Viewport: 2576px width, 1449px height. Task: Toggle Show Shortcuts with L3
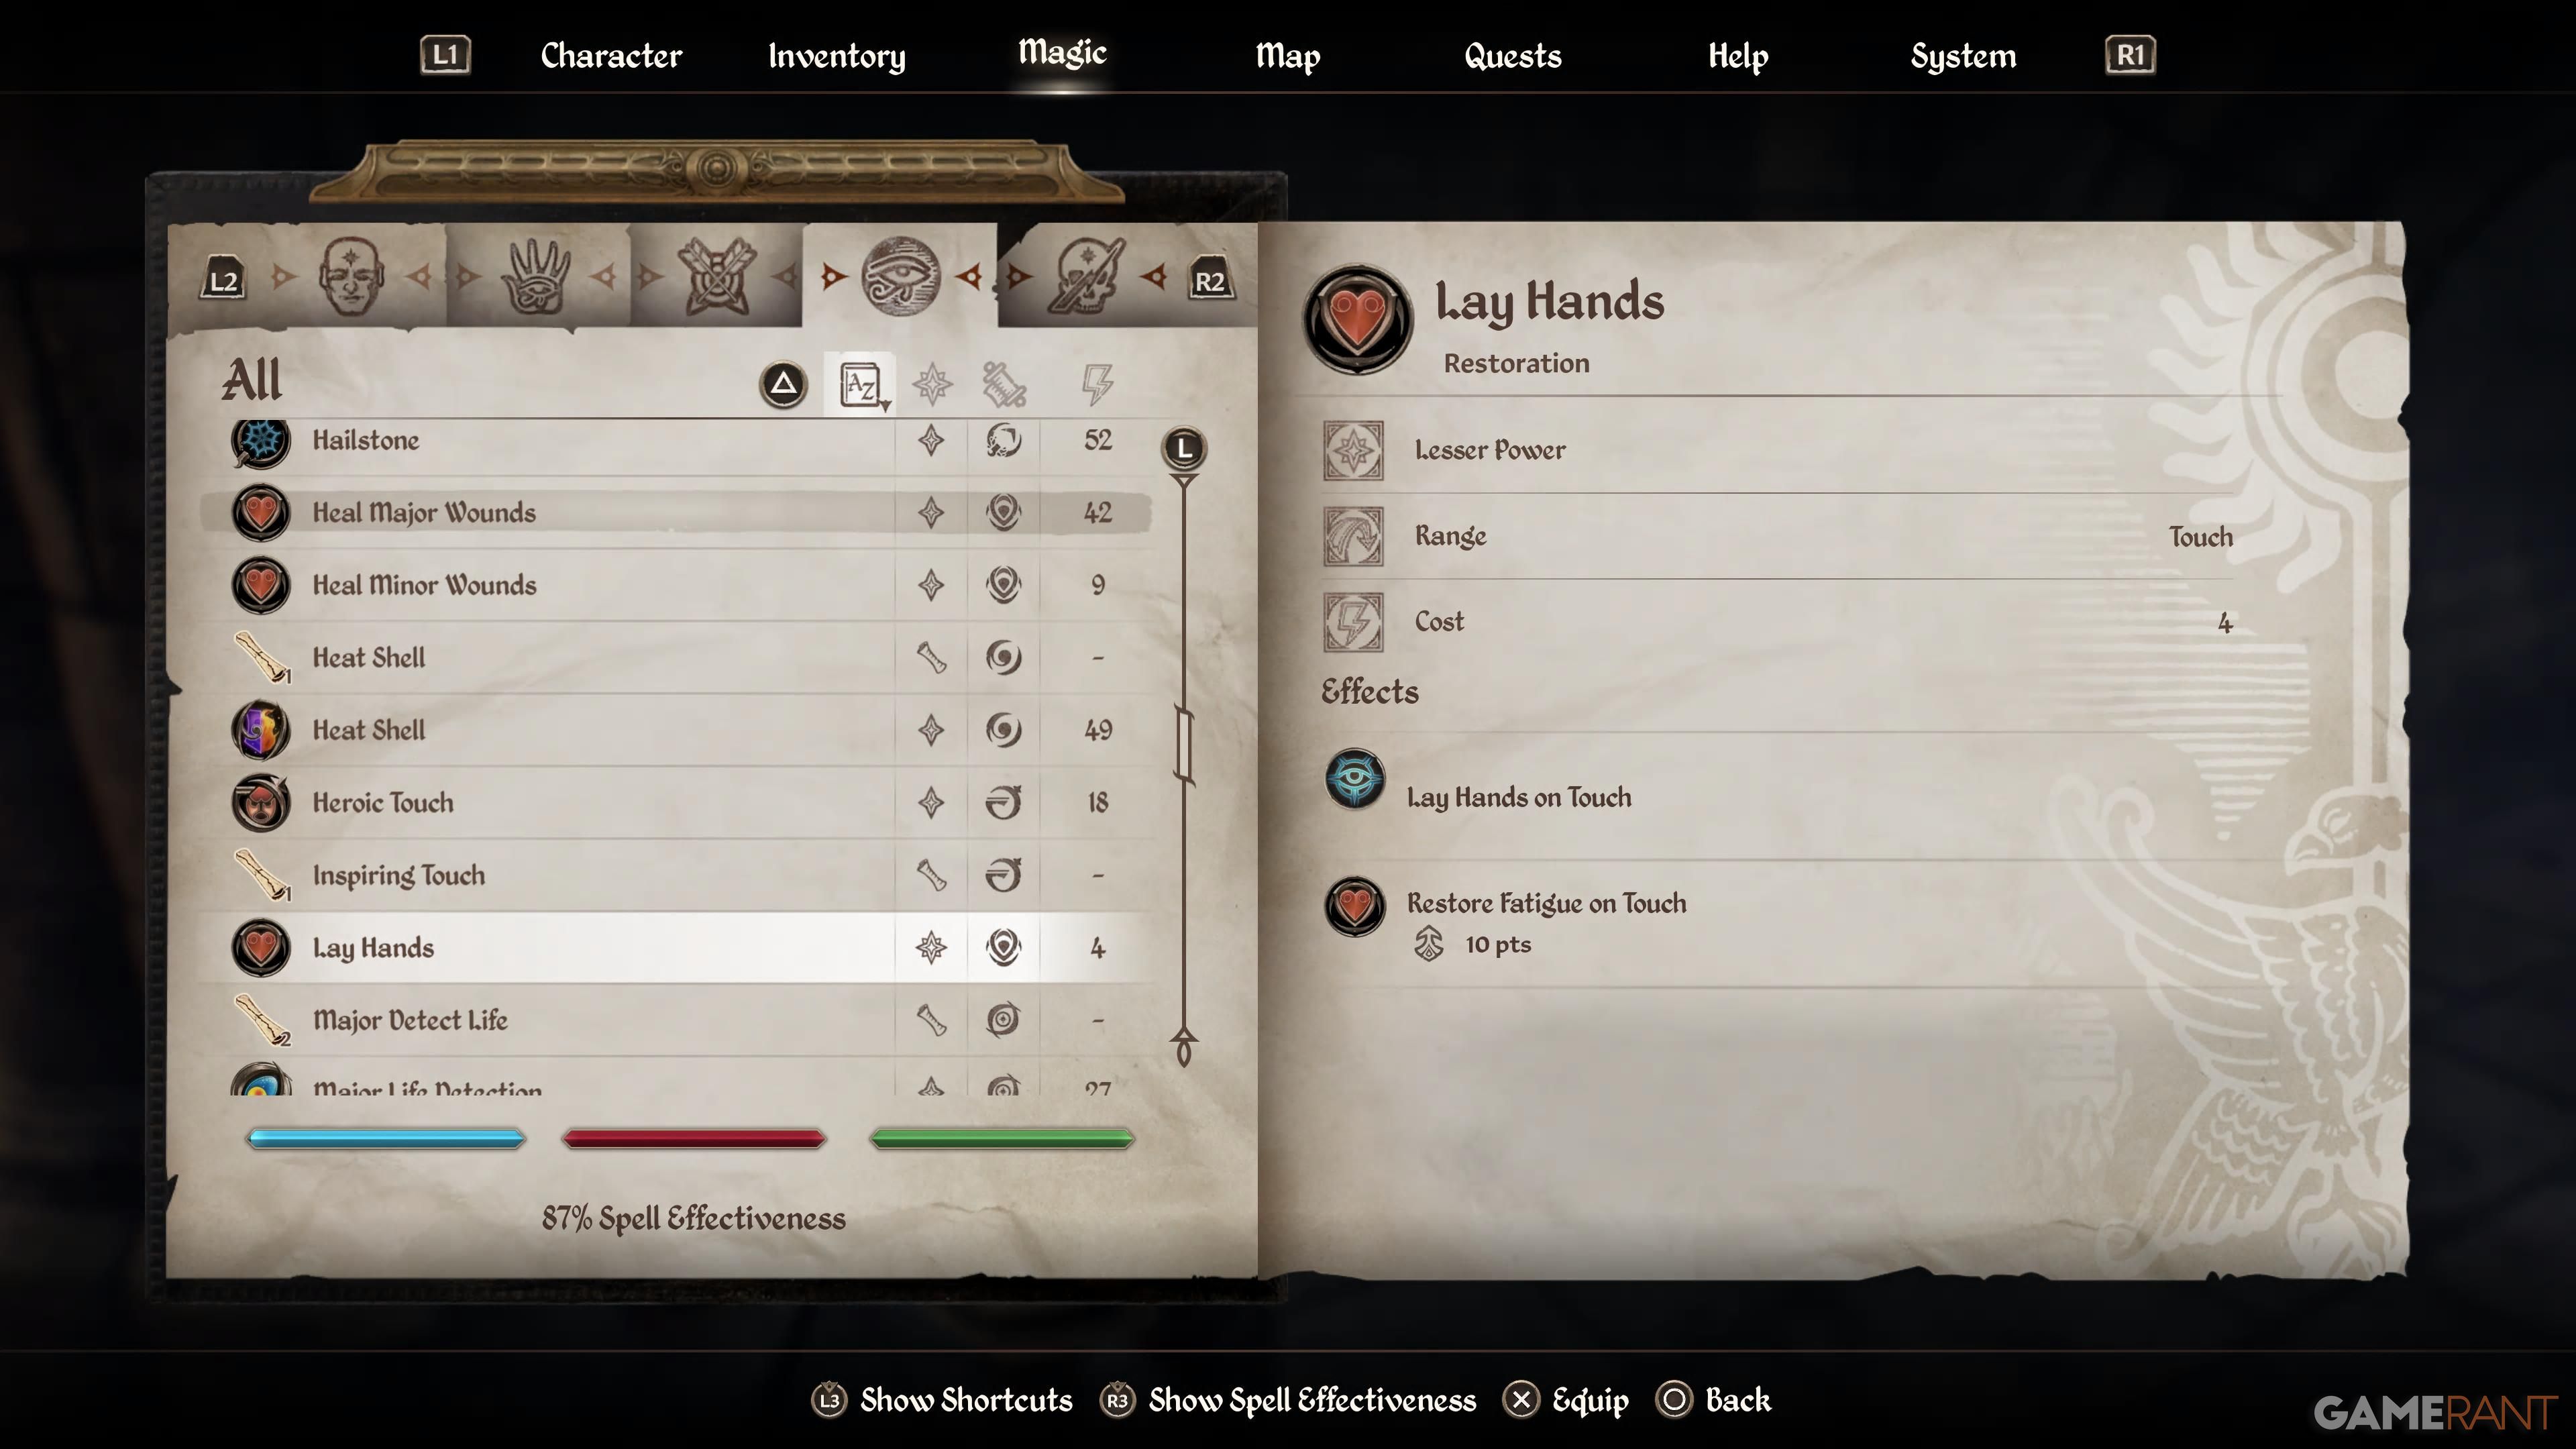coord(941,1400)
